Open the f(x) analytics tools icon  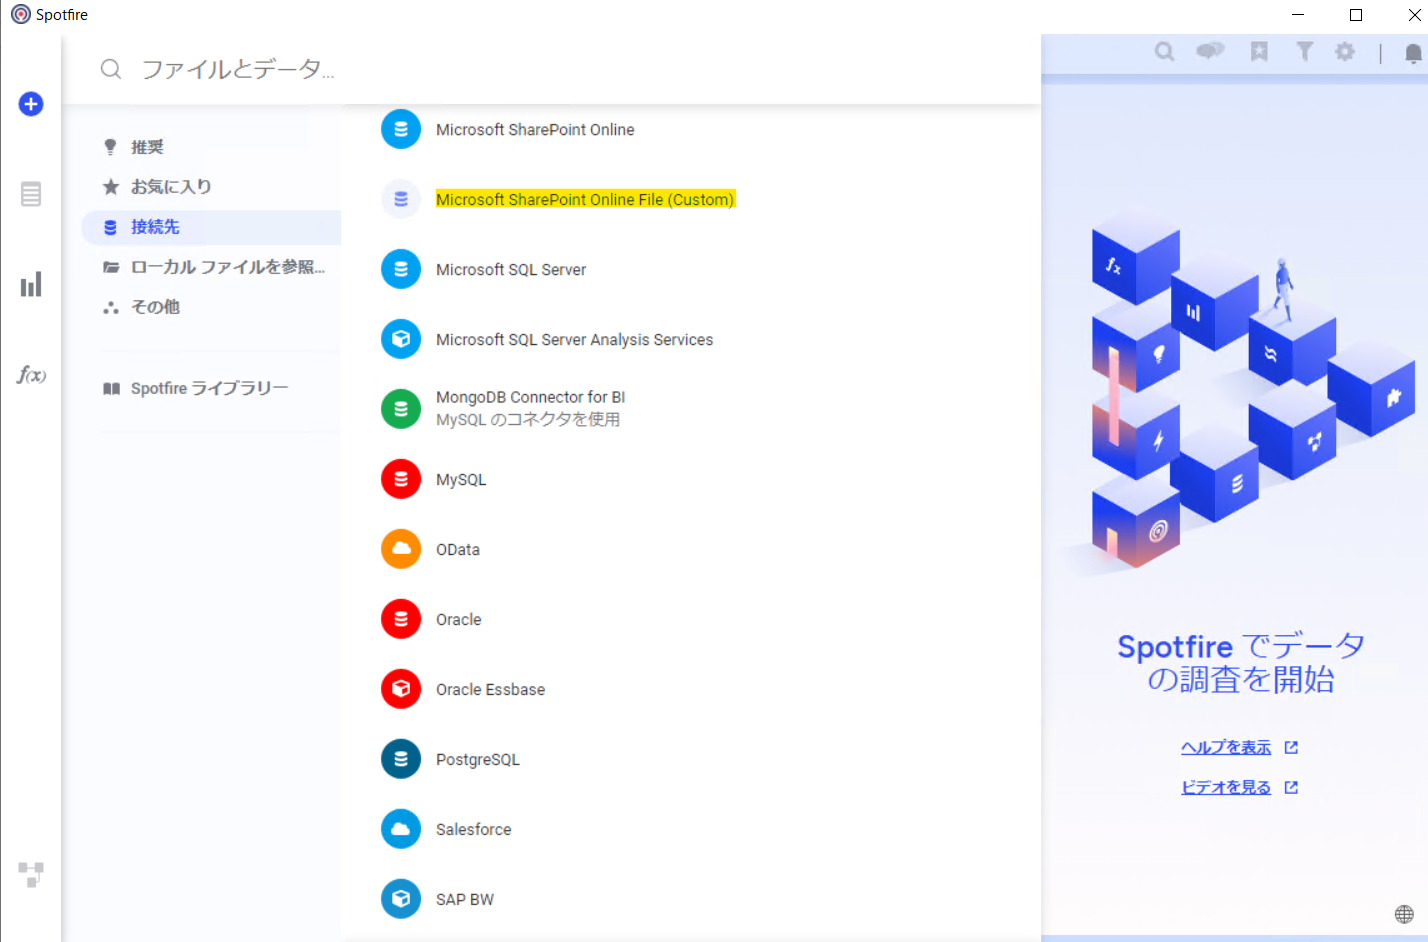(31, 375)
